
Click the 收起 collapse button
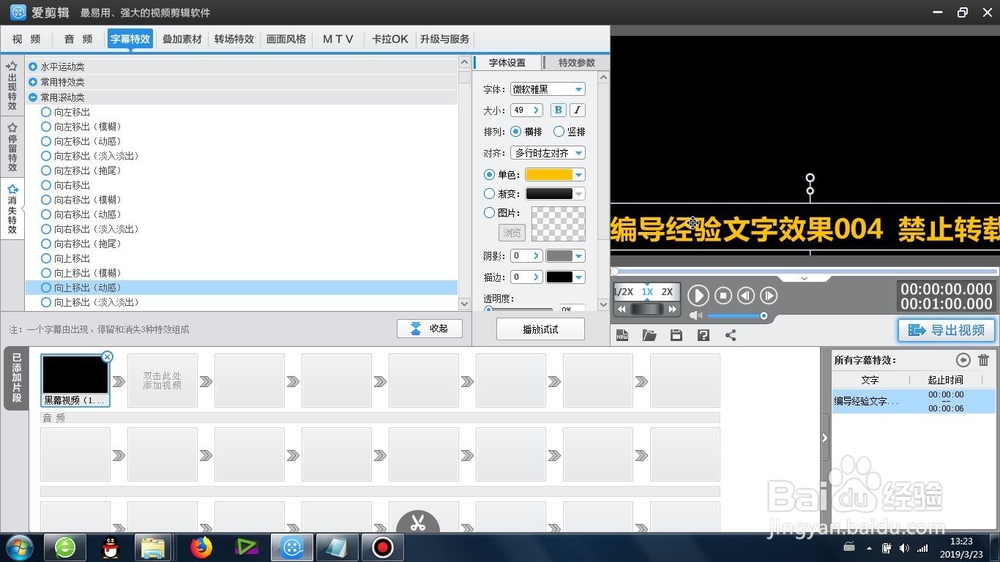pos(429,329)
